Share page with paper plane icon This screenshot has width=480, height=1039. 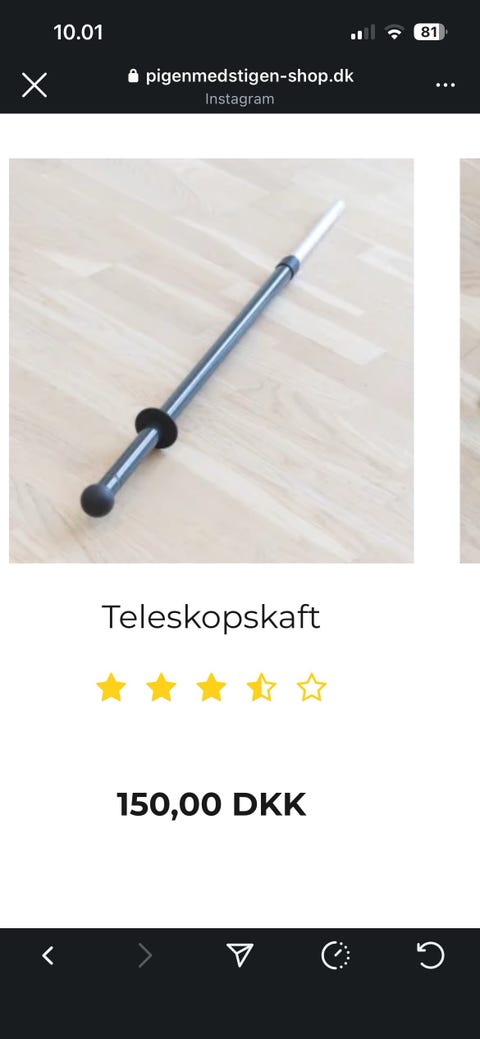[x=240, y=955]
